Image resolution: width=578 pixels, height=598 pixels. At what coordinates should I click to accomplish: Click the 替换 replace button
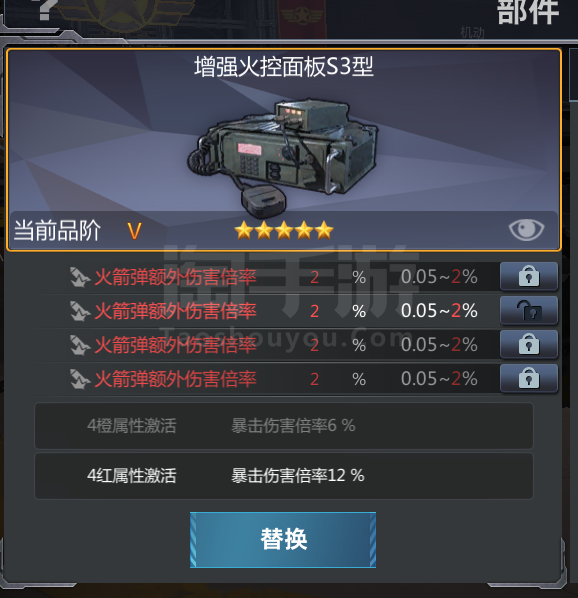[283, 540]
